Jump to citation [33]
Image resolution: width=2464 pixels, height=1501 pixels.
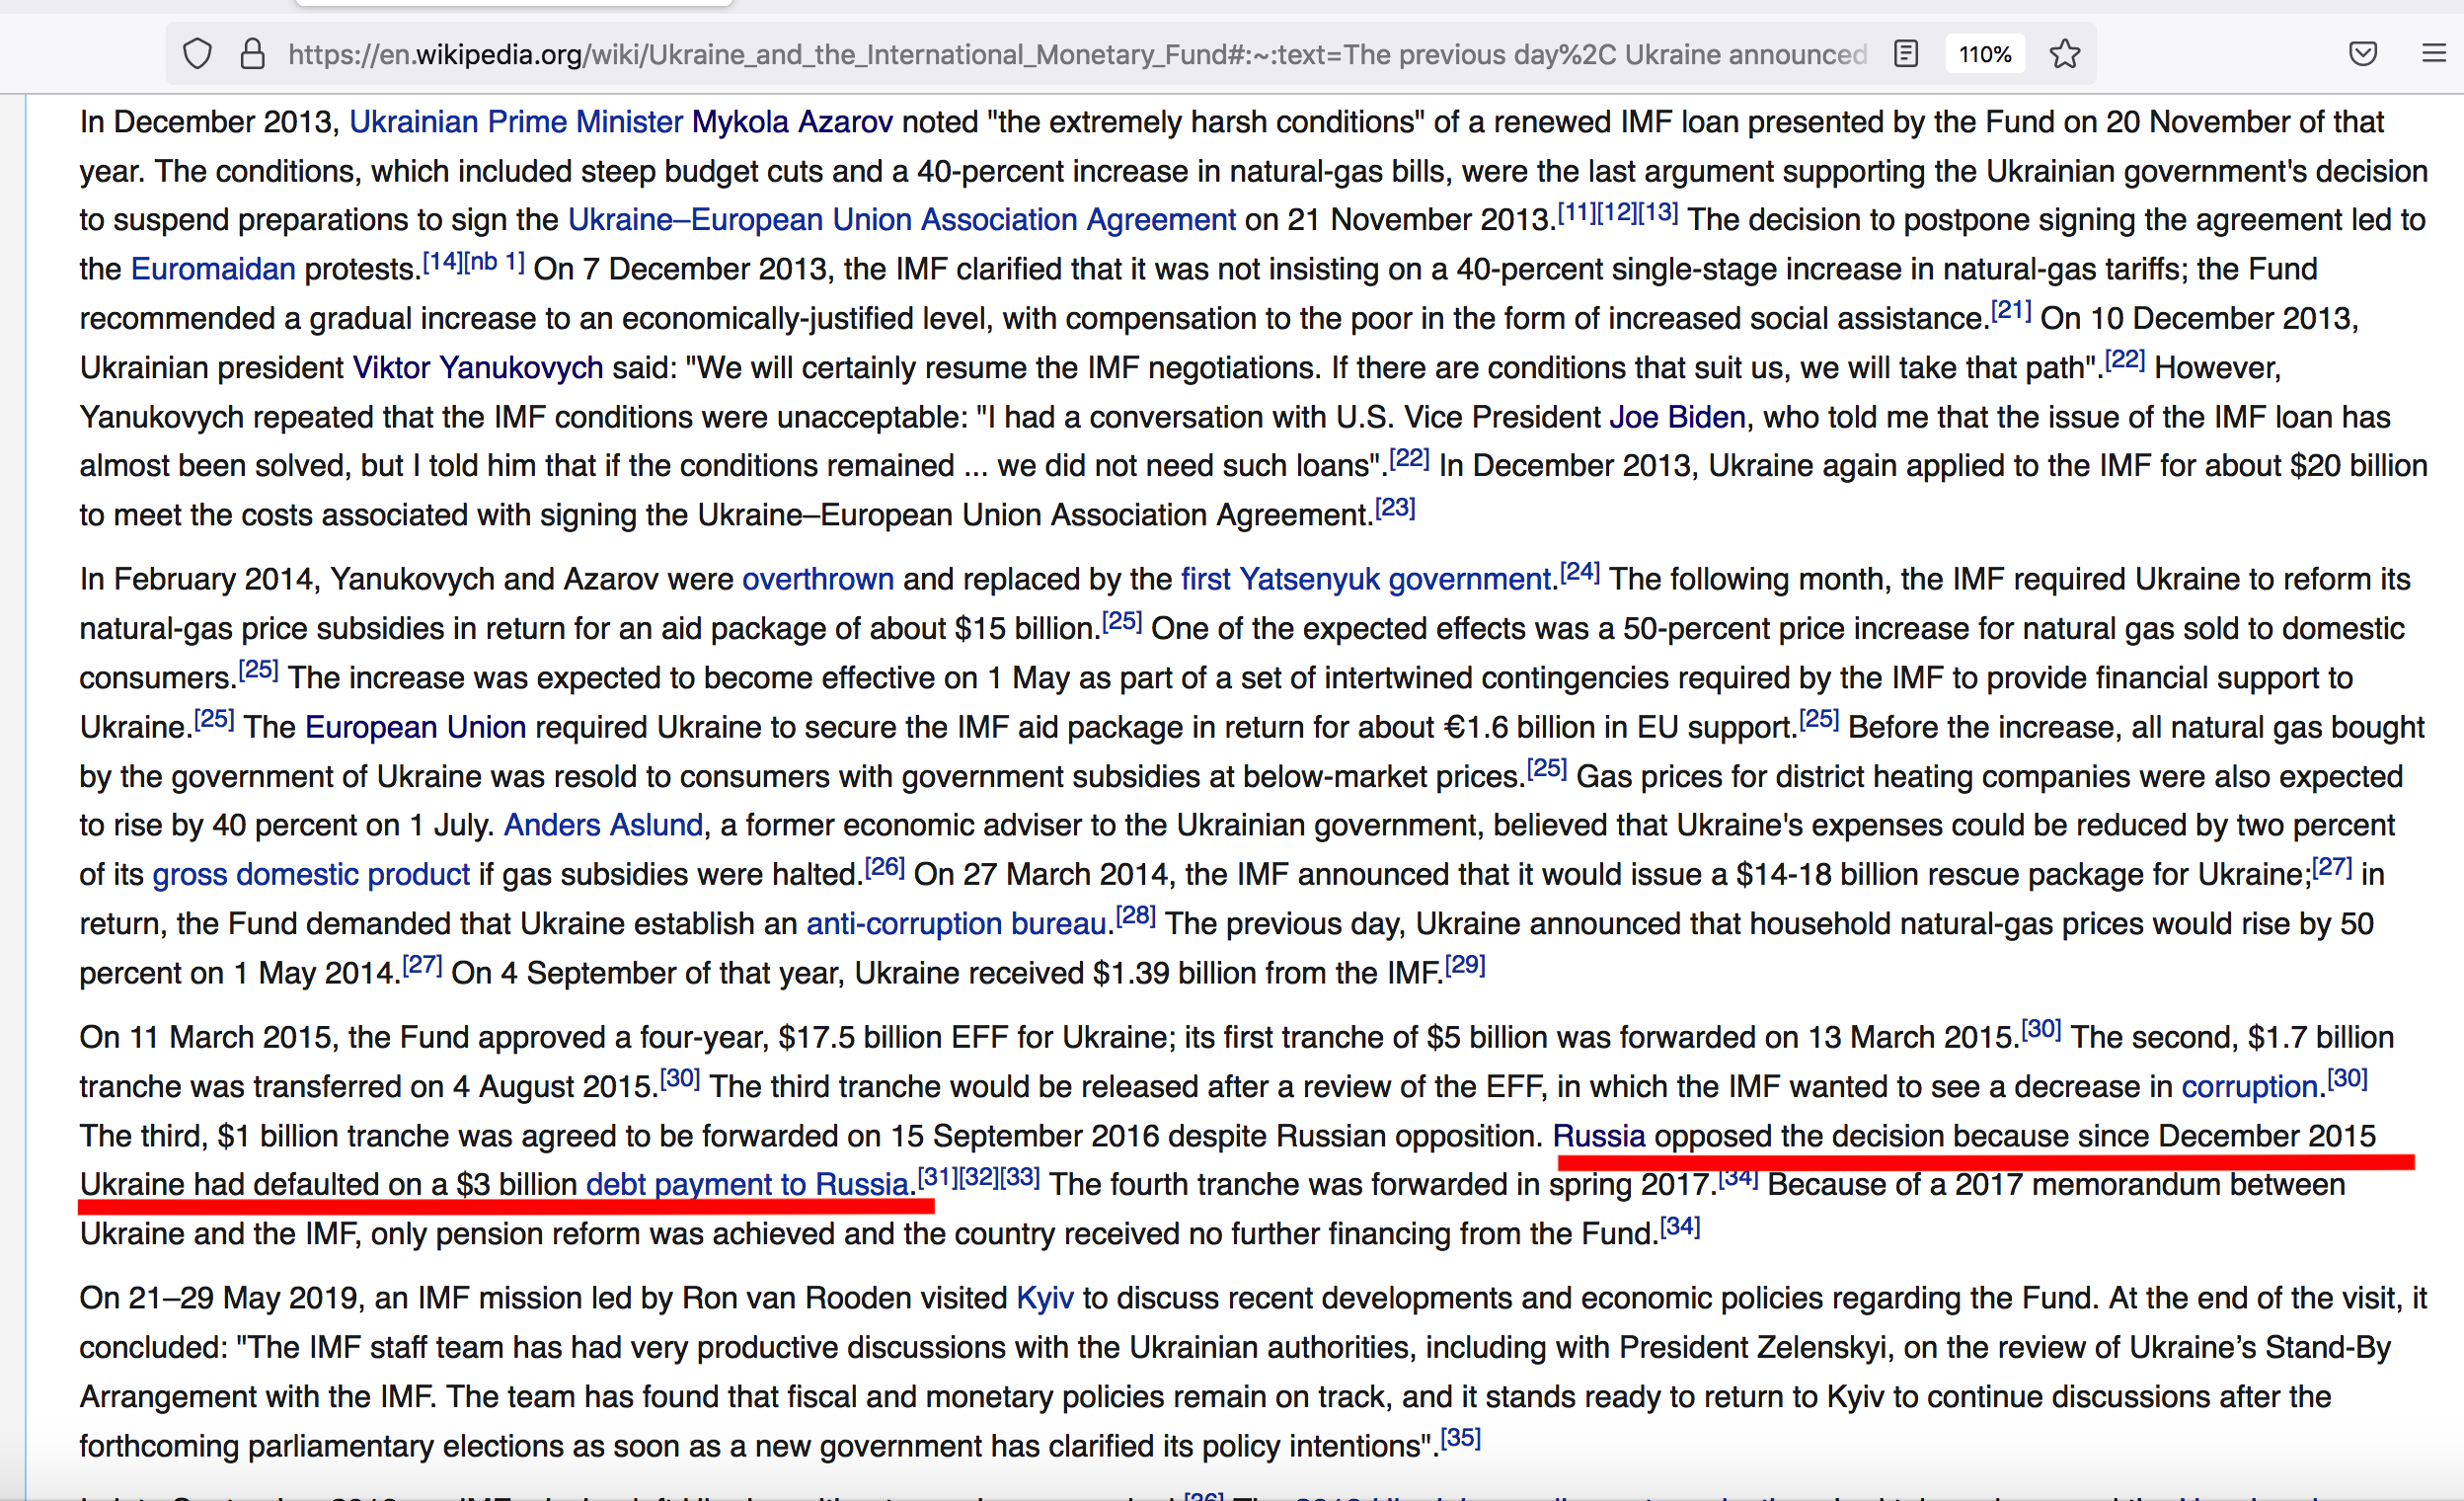click(x=1020, y=1177)
